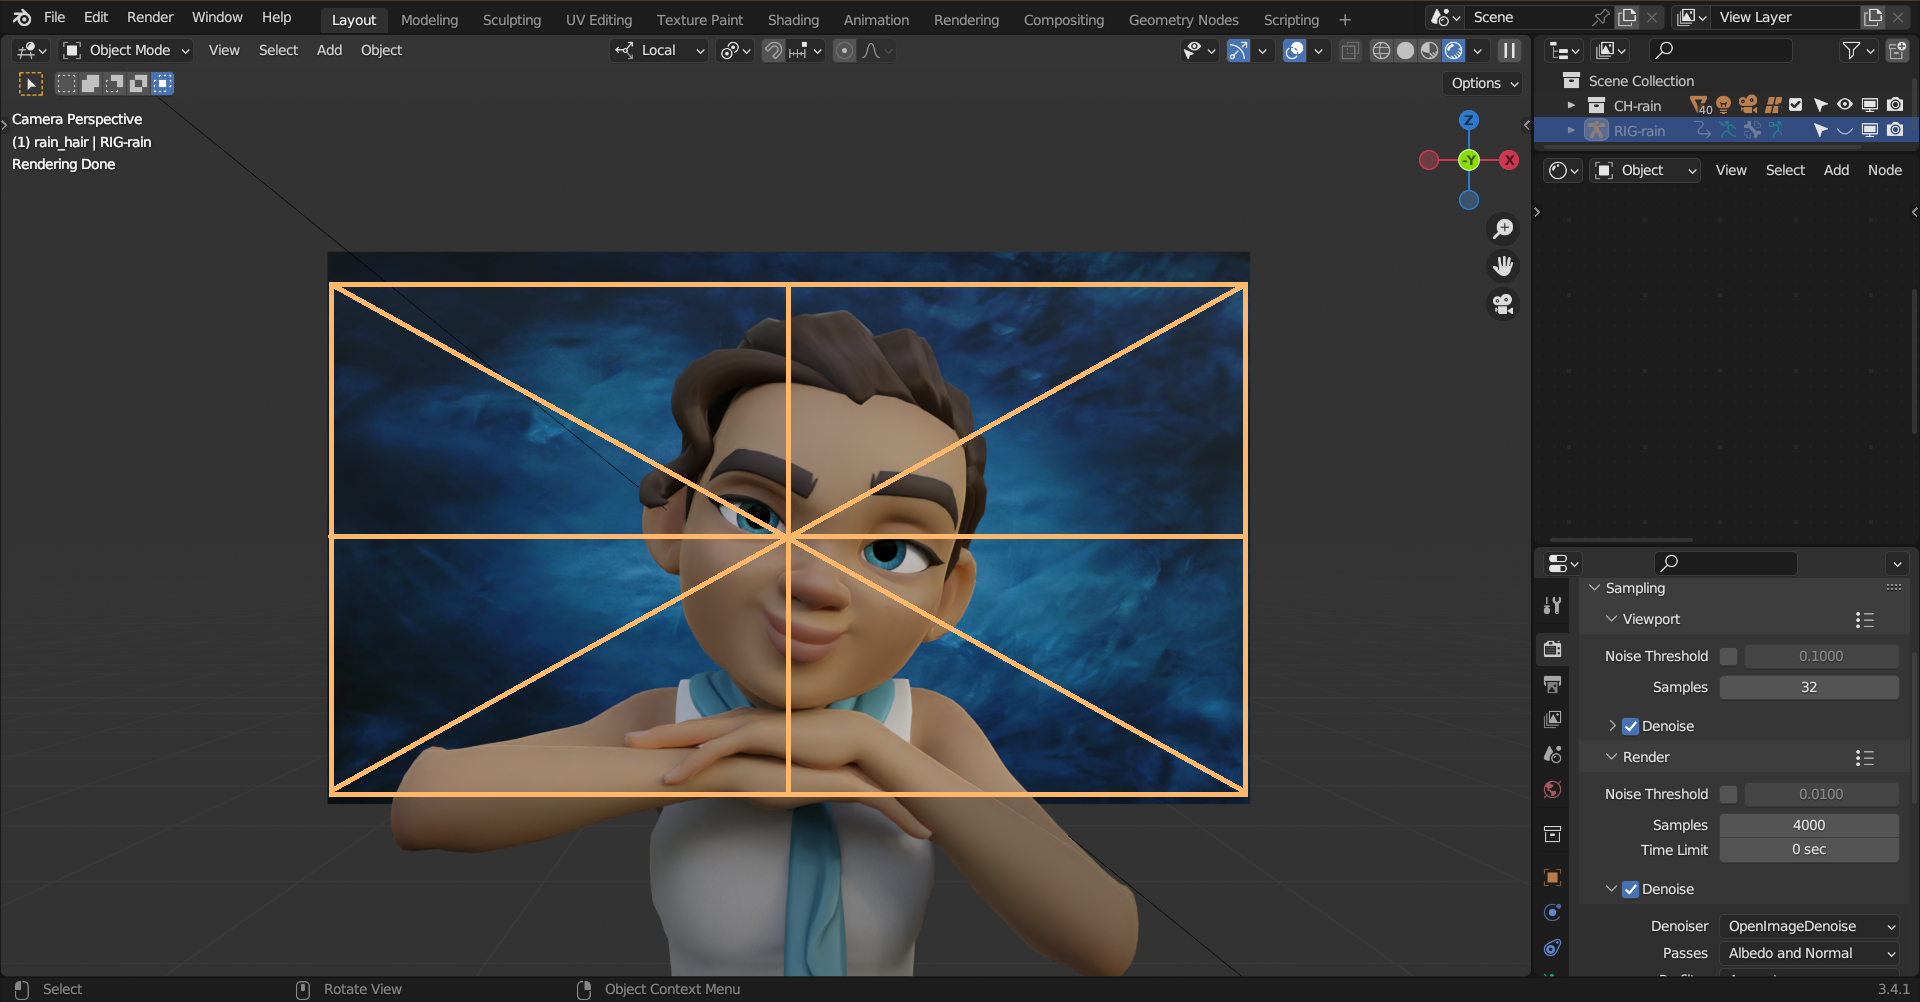Screen dimensions: 1920x1002
Task: Open the viewport Options dropdown
Action: (x=1483, y=84)
